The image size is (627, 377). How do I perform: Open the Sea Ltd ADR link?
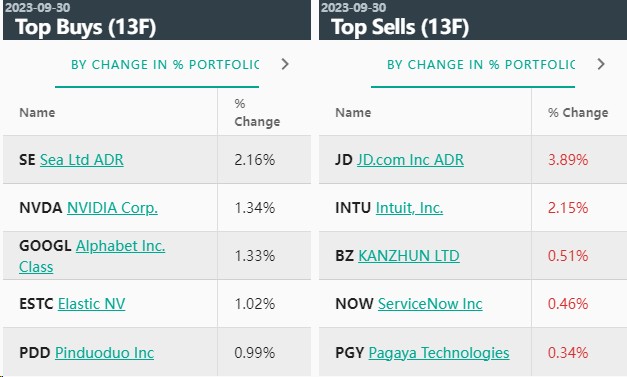pos(82,160)
